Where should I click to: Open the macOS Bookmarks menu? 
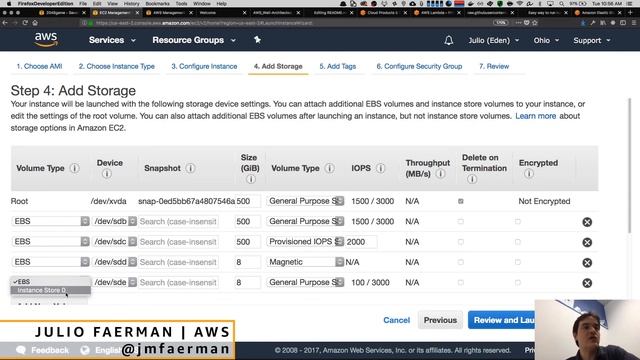pyautogui.click(x=158, y=3)
